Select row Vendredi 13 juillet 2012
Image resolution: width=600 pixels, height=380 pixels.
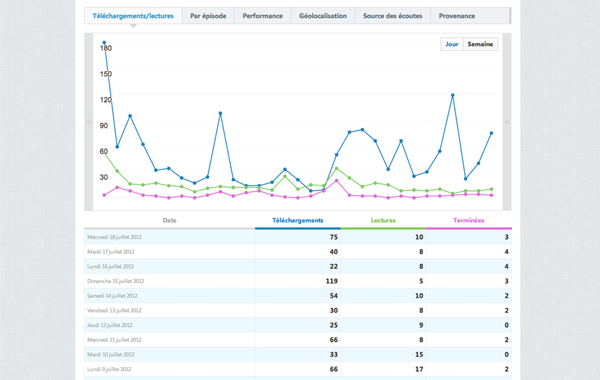click(298, 310)
